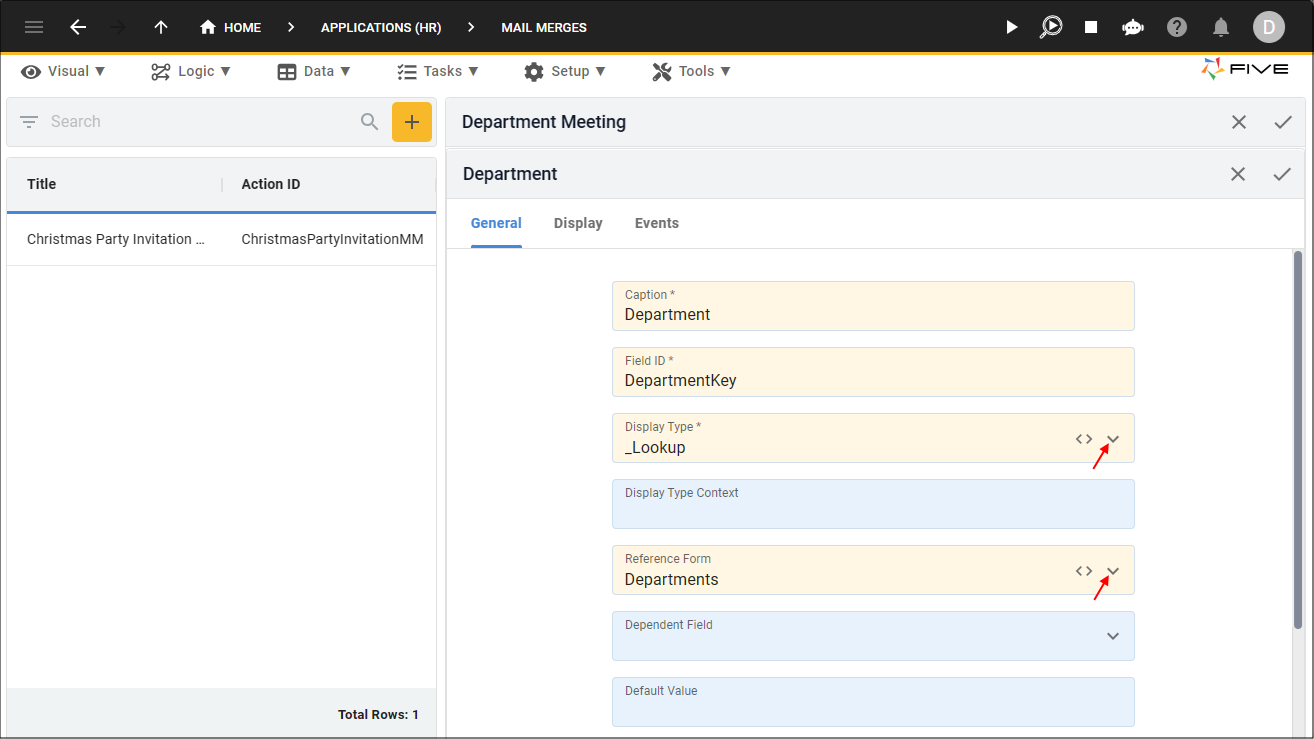The image size is (1314, 739).
Task: Open the Logic menu
Action: pyautogui.click(x=191, y=71)
